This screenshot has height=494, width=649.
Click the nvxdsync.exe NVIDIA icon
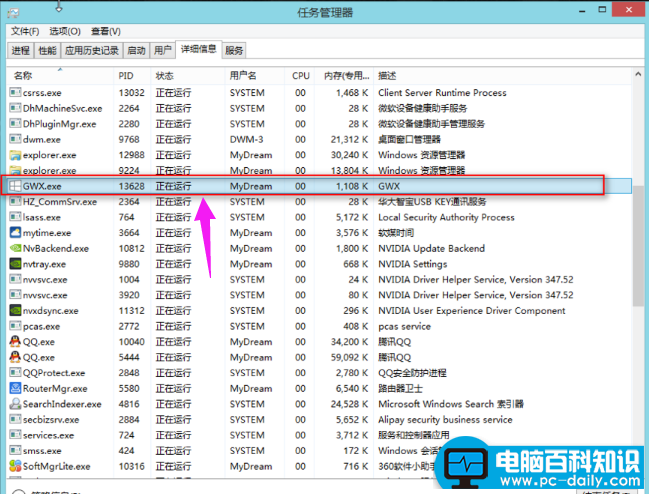15,310
